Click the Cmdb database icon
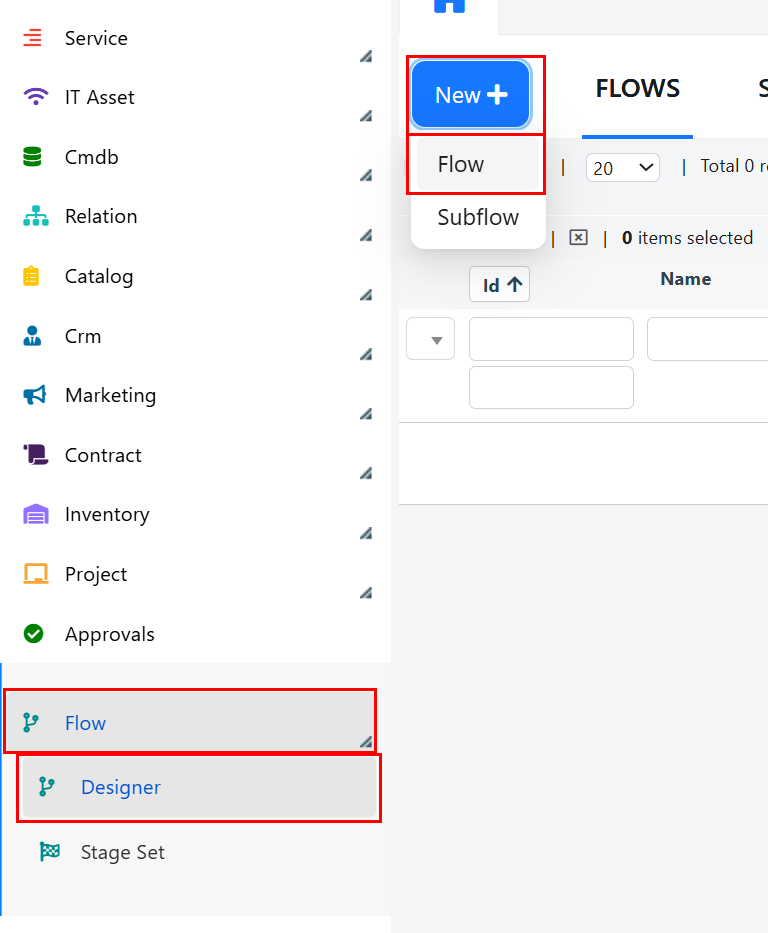This screenshot has width=768, height=933. (x=32, y=156)
